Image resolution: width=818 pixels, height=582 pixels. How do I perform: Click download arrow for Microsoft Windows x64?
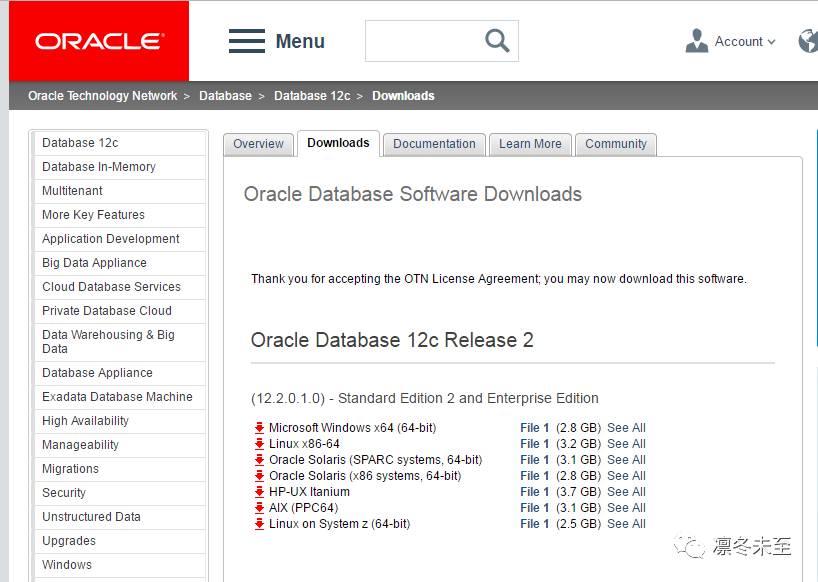(259, 428)
